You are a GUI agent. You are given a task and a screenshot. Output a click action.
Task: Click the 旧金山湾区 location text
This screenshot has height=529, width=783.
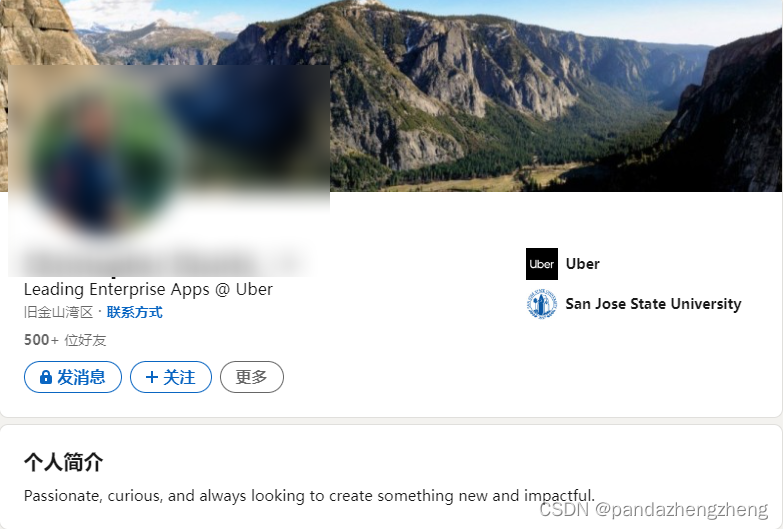pyautogui.click(x=58, y=313)
